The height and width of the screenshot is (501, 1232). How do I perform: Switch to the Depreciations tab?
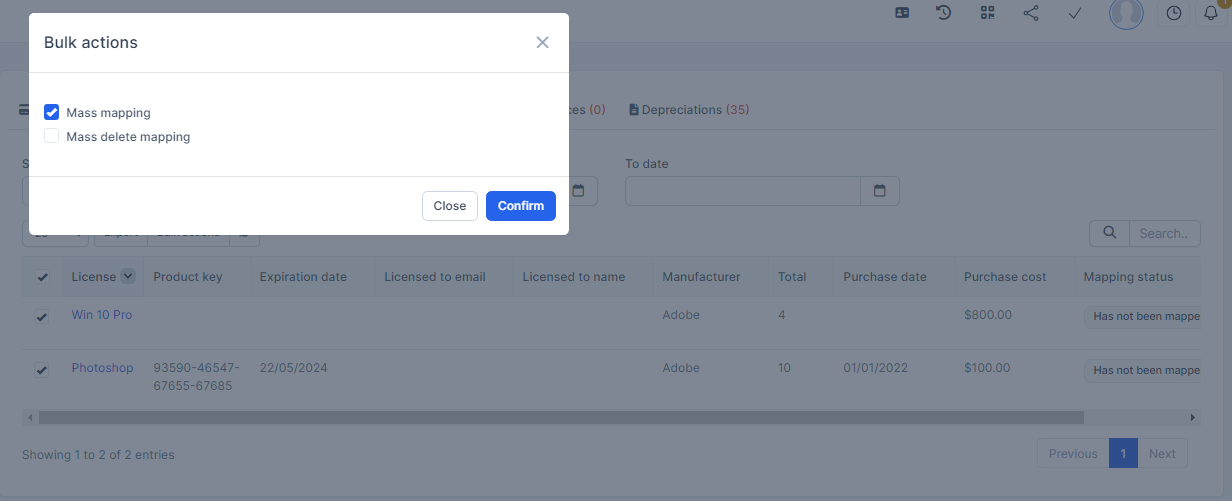coord(689,110)
